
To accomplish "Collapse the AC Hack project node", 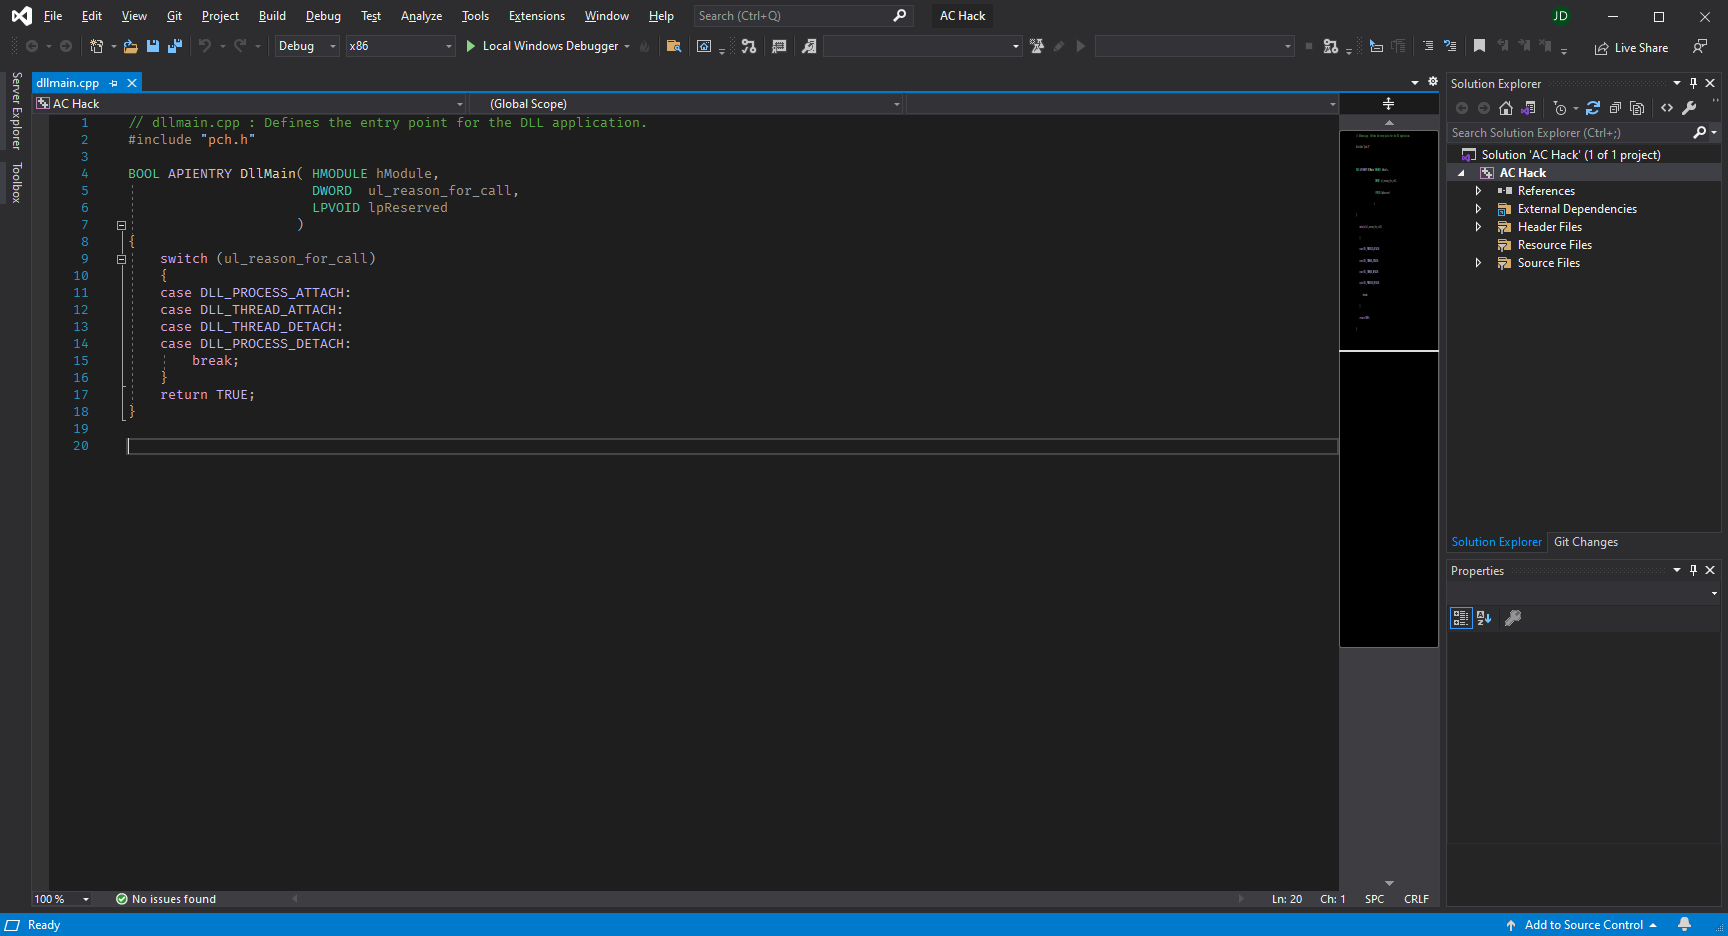I will click(1461, 173).
